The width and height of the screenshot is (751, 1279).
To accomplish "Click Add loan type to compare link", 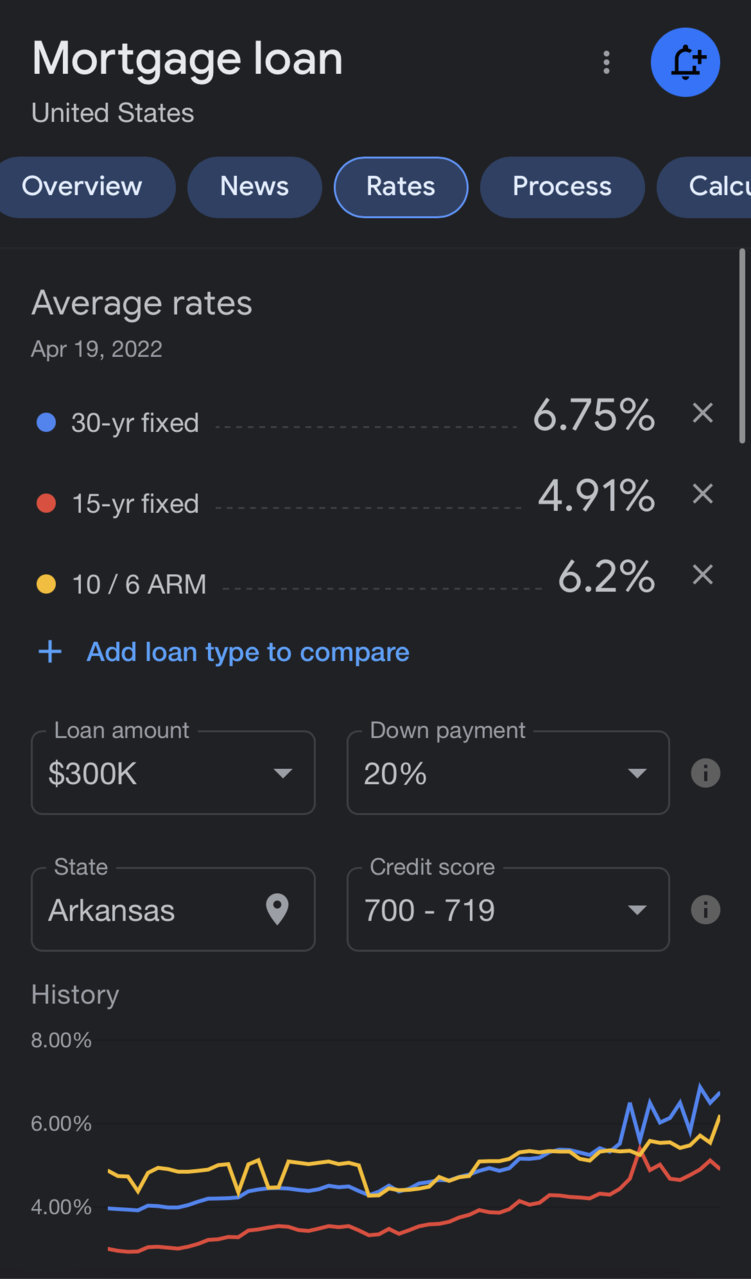I will click(248, 652).
